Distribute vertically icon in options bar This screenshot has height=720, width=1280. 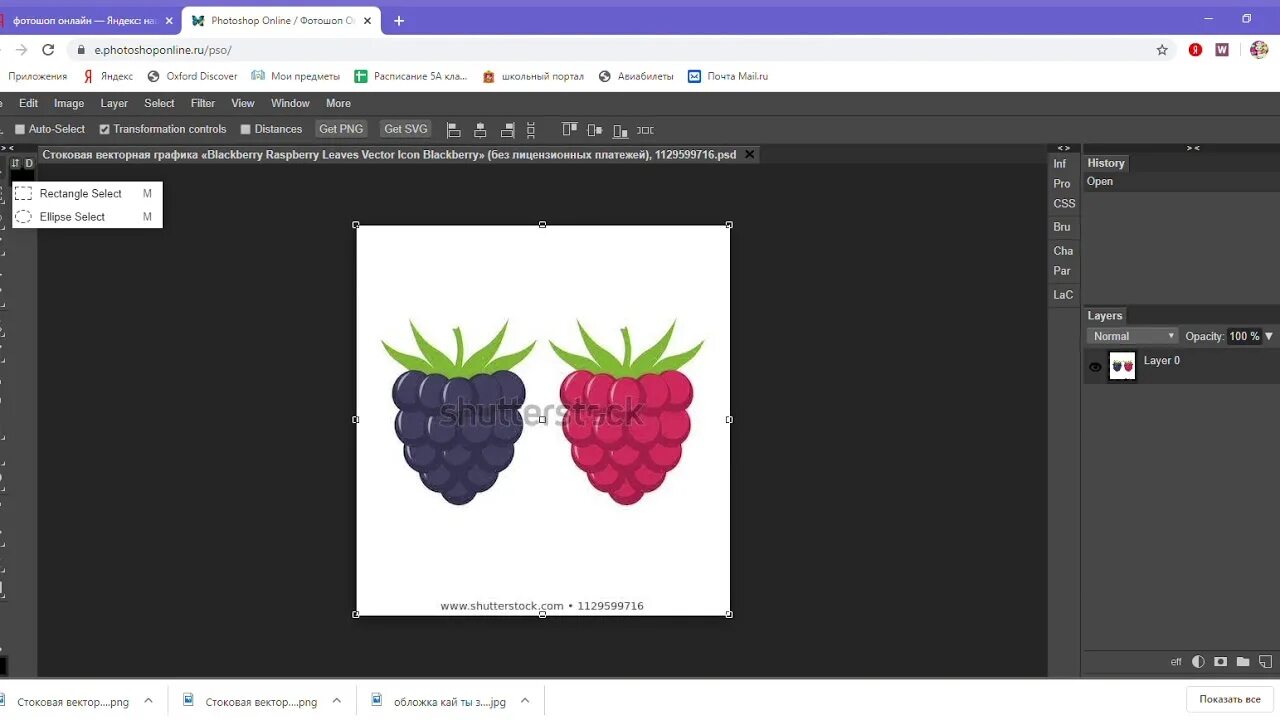click(531, 130)
